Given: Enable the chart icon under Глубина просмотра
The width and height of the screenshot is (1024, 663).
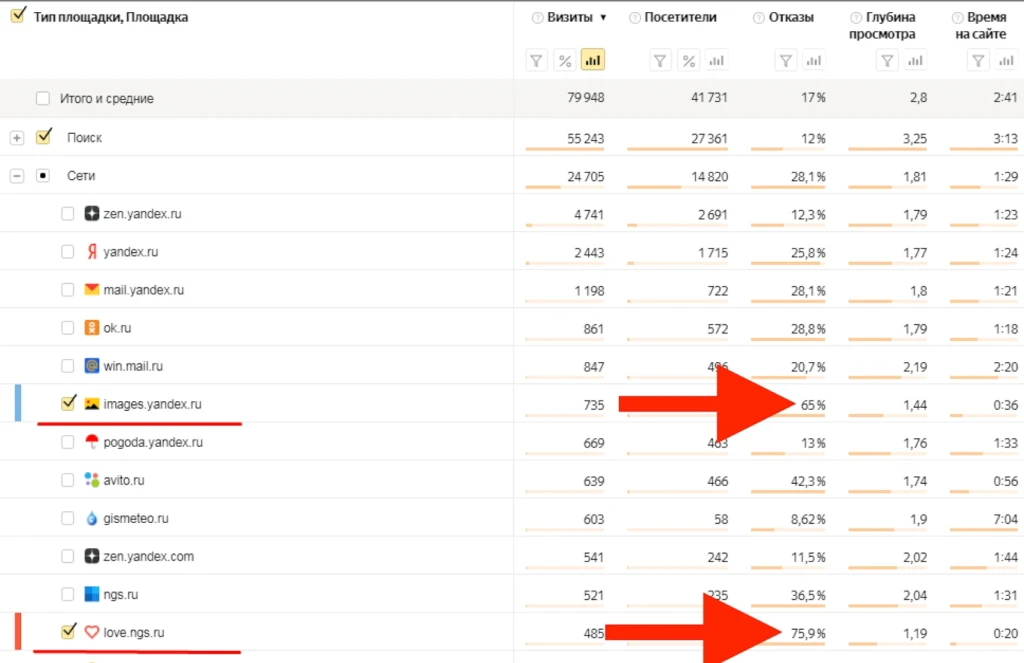Looking at the screenshot, I should coord(916,61).
